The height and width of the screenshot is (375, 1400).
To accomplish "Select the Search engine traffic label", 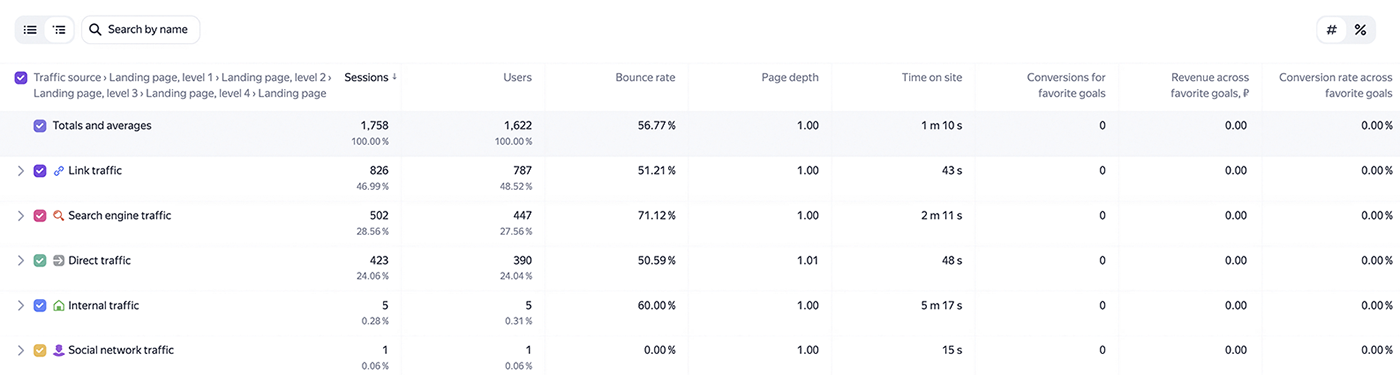I will (x=120, y=216).
